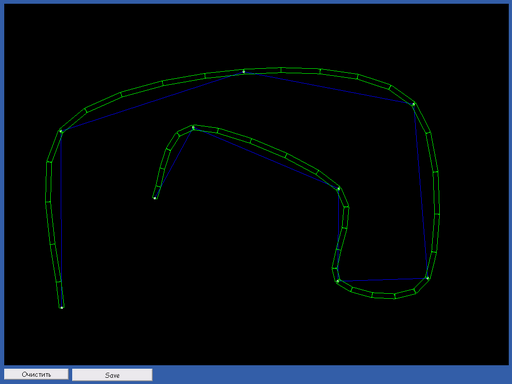Select the vertex atop the long vertical blue line
This screenshot has width=512, height=384.
pyautogui.click(x=61, y=132)
